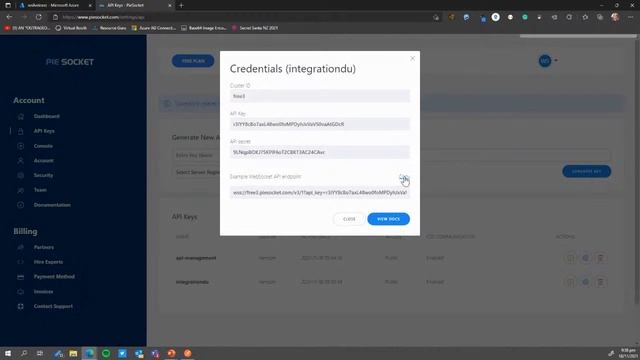Open the Resource Guru bookmark
The width and height of the screenshot is (640, 360).
[x=109, y=28]
